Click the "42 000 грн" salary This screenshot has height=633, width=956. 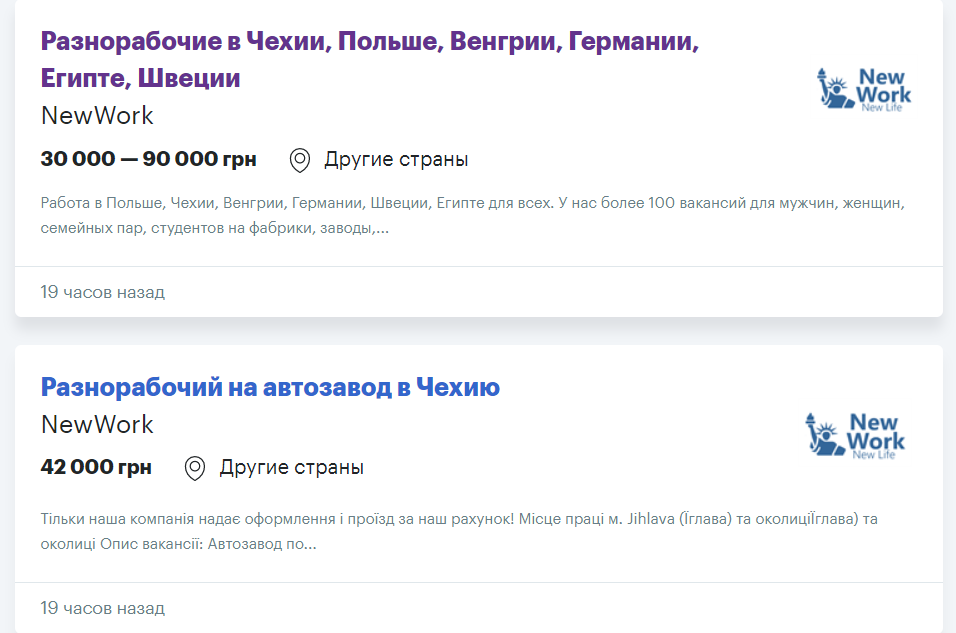coord(96,467)
